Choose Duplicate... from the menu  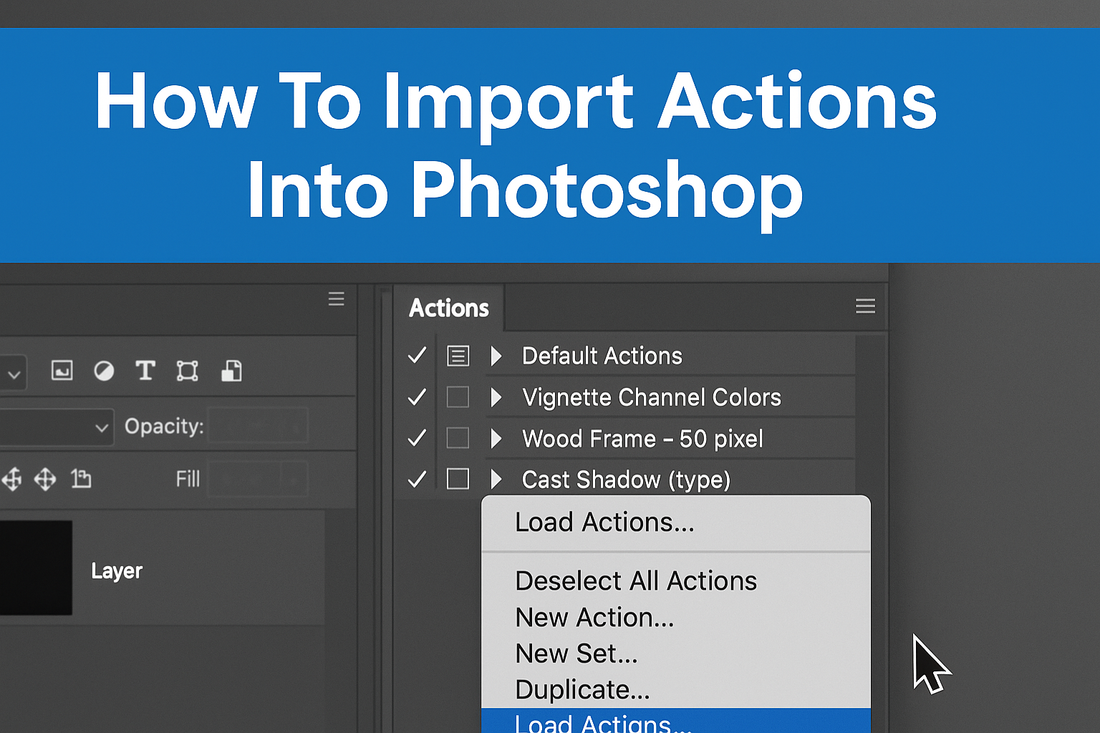pyautogui.click(x=582, y=690)
